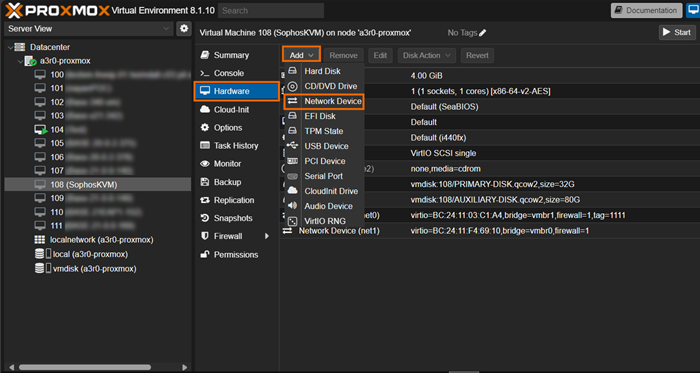Select Serial Port menu entry
This screenshot has width=700, height=373.
pyautogui.click(x=324, y=176)
